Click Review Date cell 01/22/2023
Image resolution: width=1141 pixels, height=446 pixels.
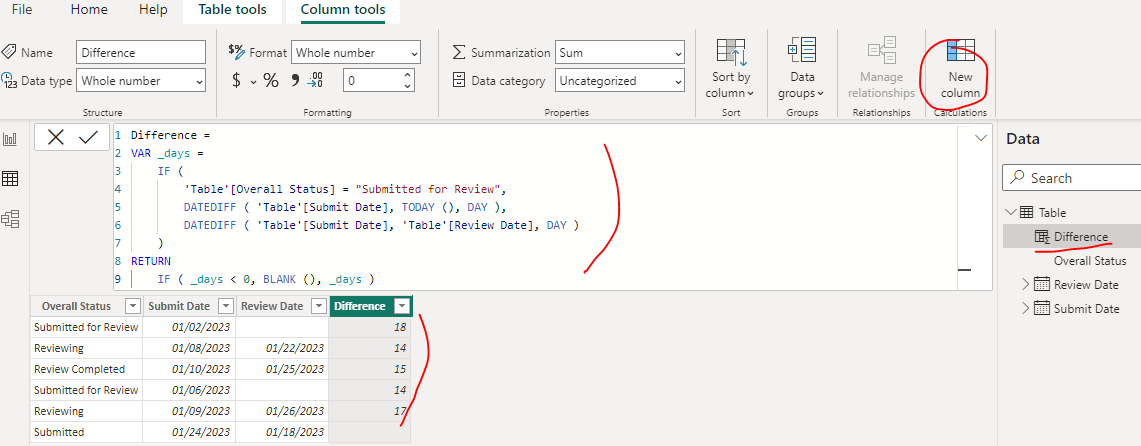(282, 349)
